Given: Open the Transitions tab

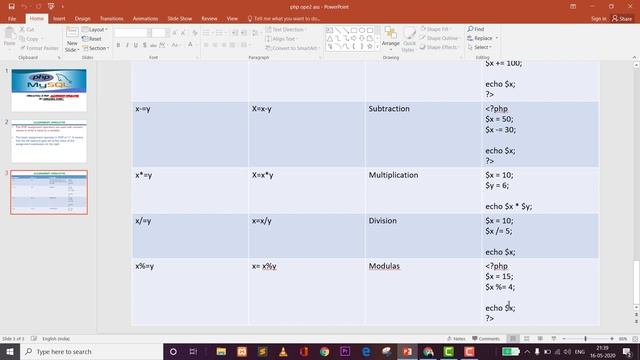Looking at the screenshot, I should click(x=111, y=19).
